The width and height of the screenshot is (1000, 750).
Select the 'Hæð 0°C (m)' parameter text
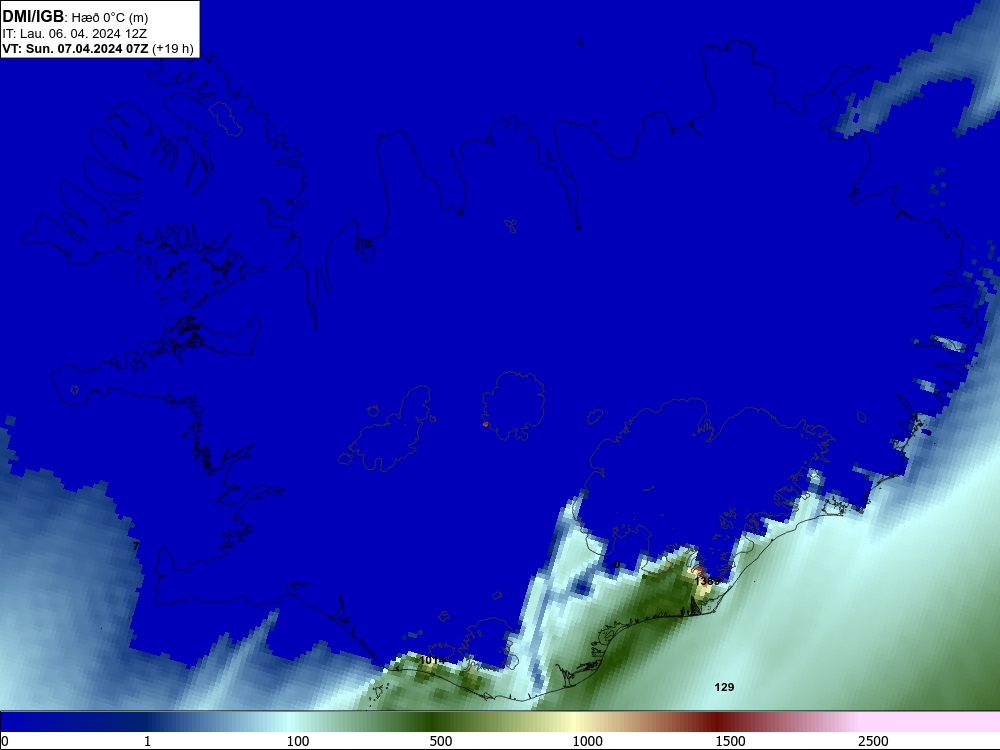point(110,18)
